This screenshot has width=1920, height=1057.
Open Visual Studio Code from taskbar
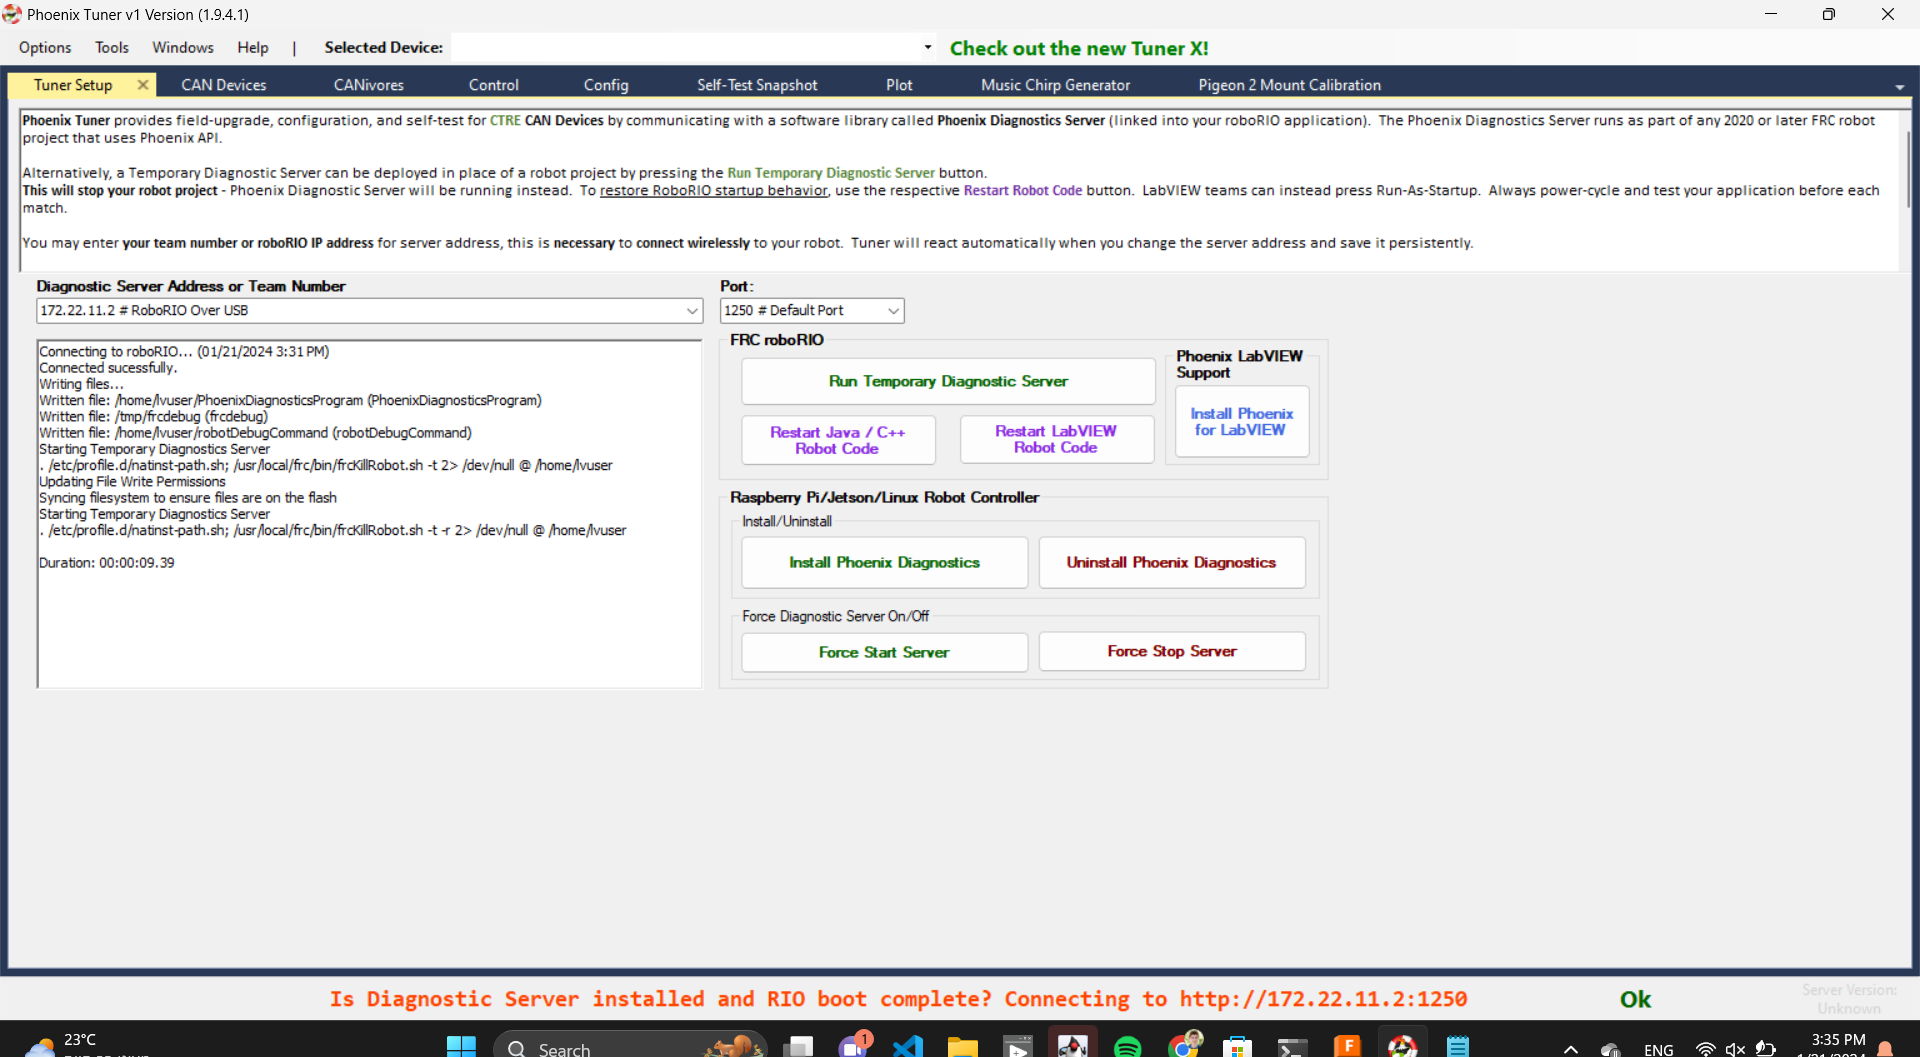[907, 1047]
